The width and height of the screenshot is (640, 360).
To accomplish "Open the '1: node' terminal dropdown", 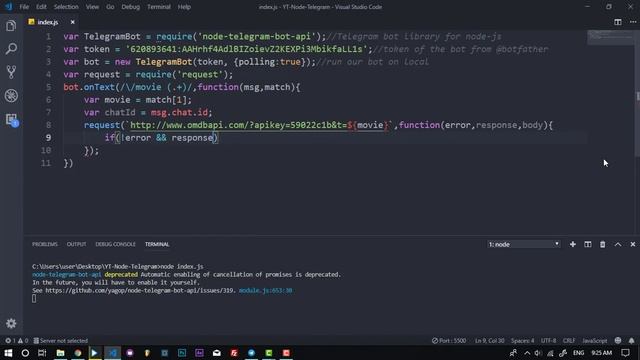I will (x=524, y=244).
